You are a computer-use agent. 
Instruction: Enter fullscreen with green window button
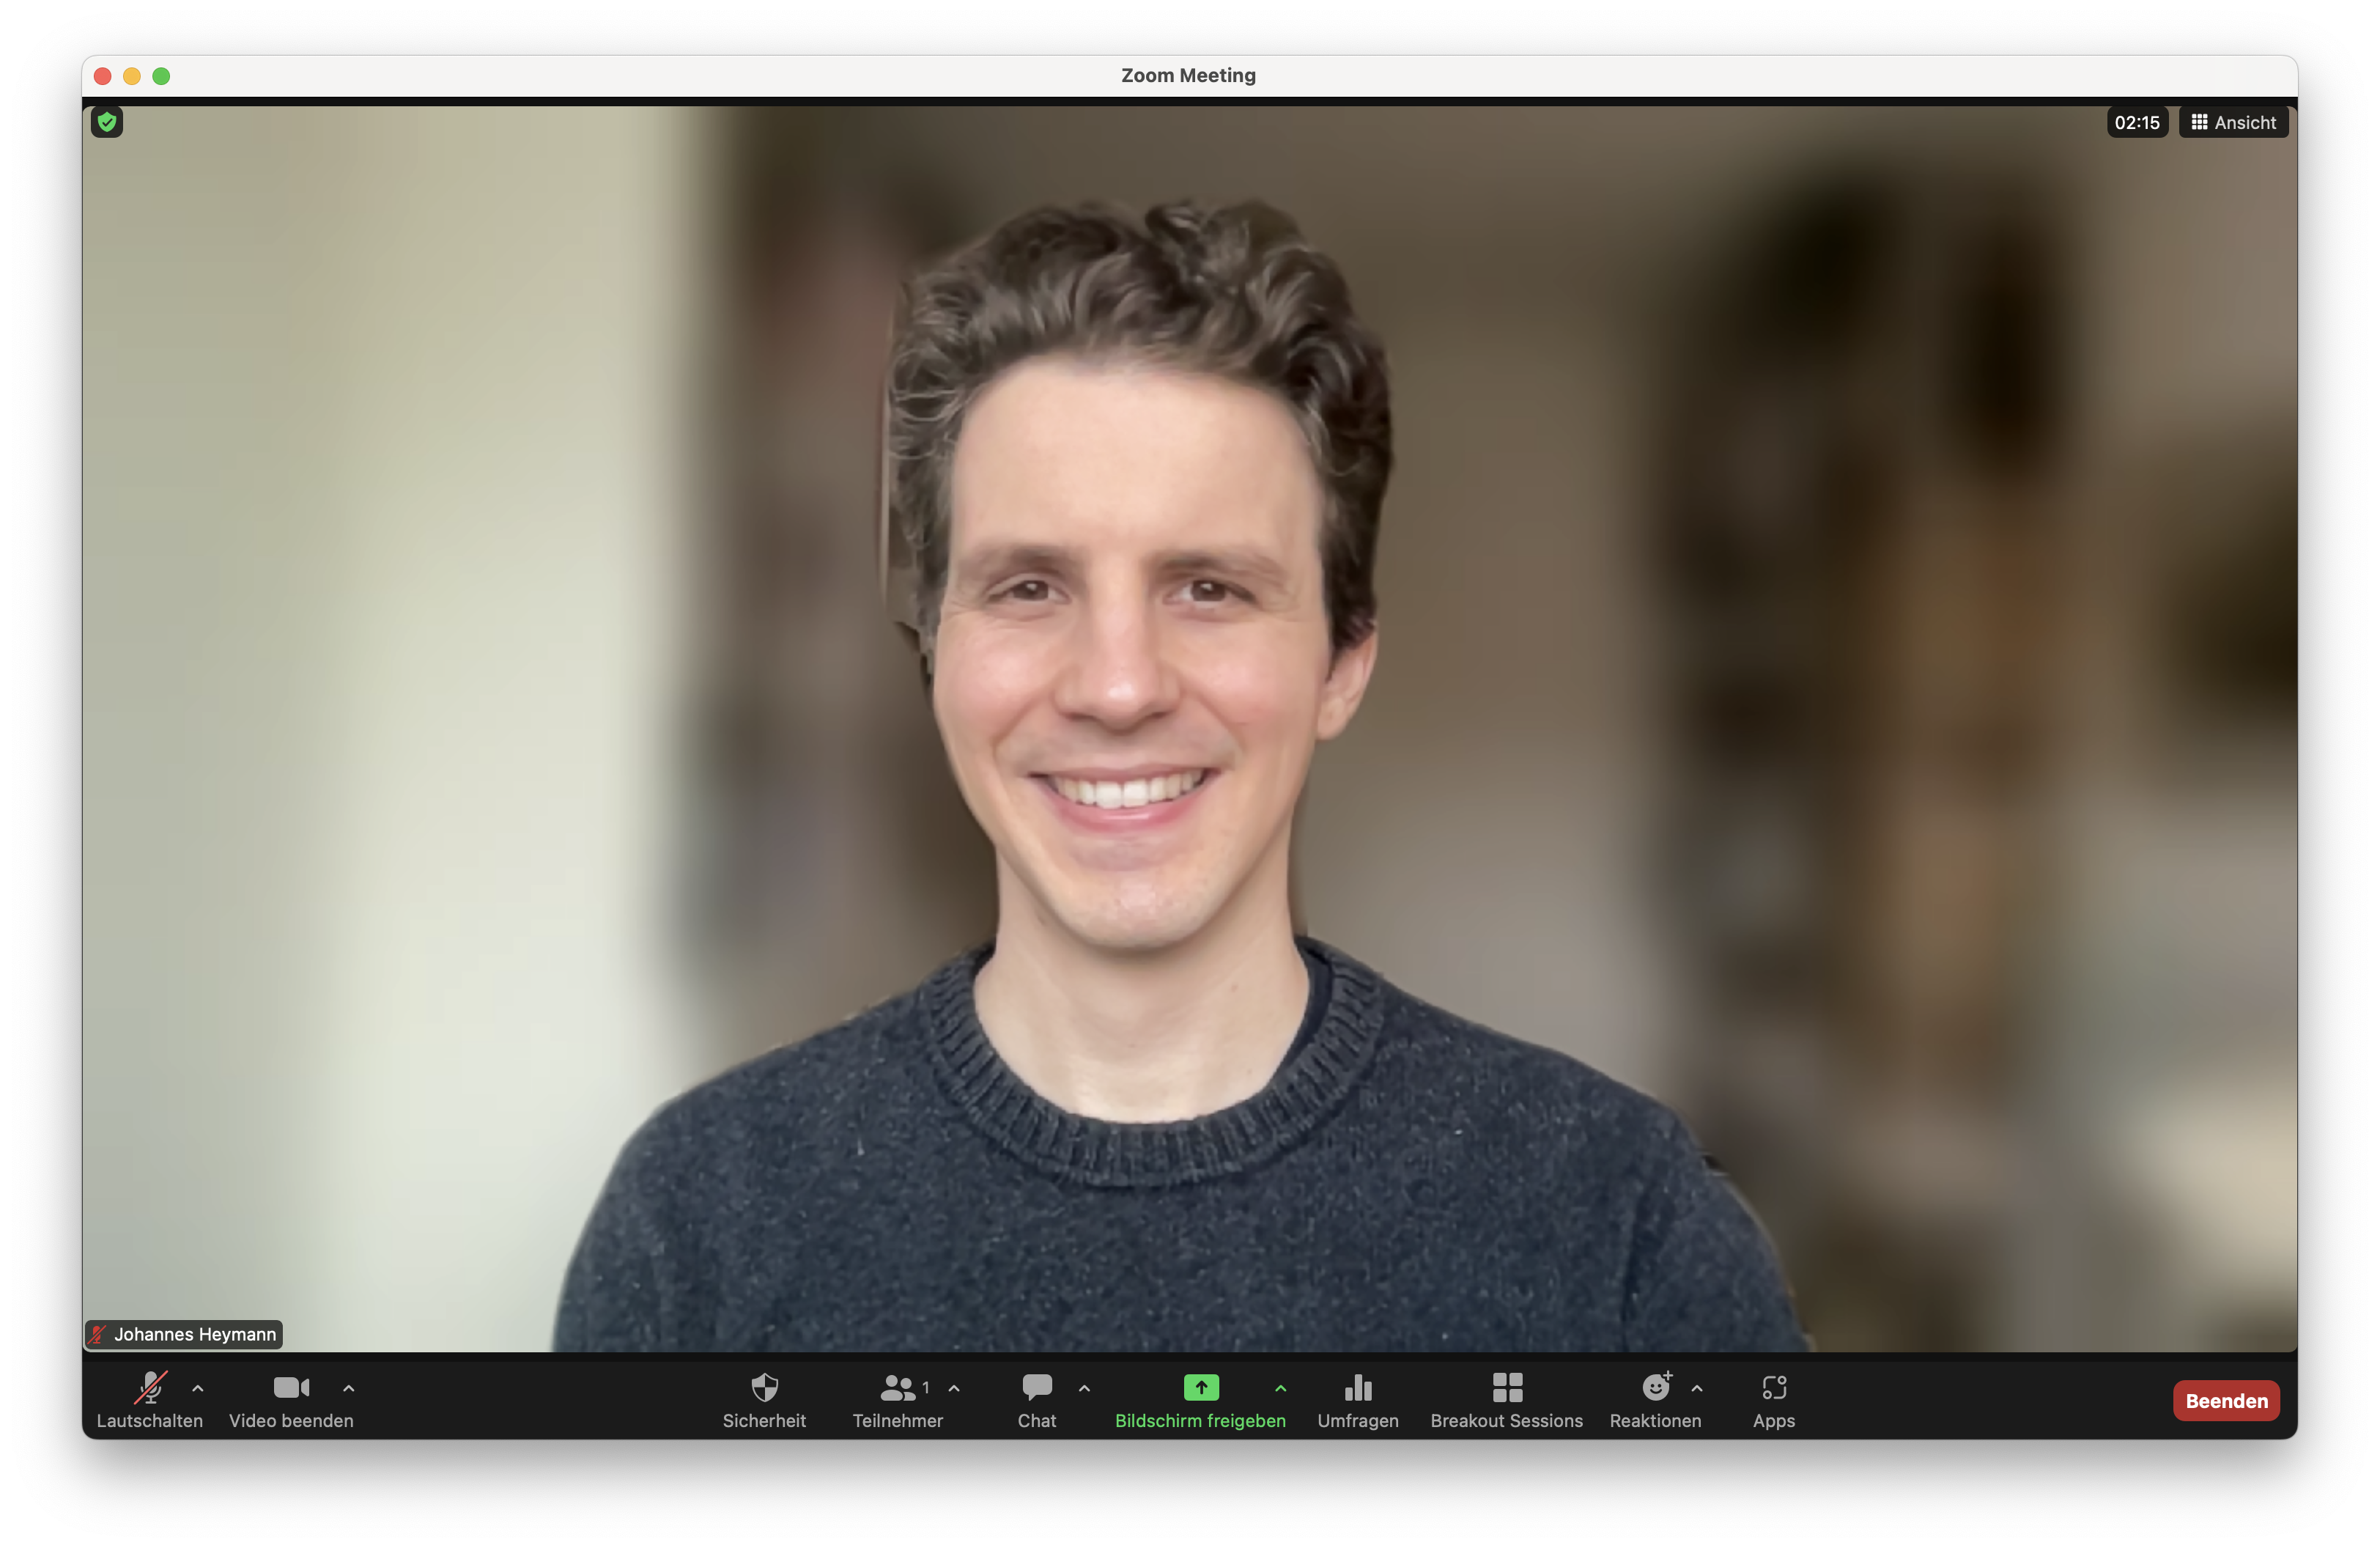coord(161,76)
